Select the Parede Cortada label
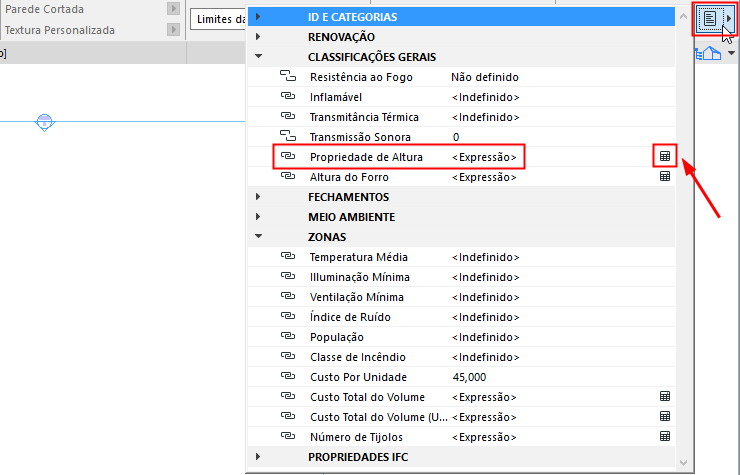The image size is (740, 475). pyautogui.click(x=44, y=9)
